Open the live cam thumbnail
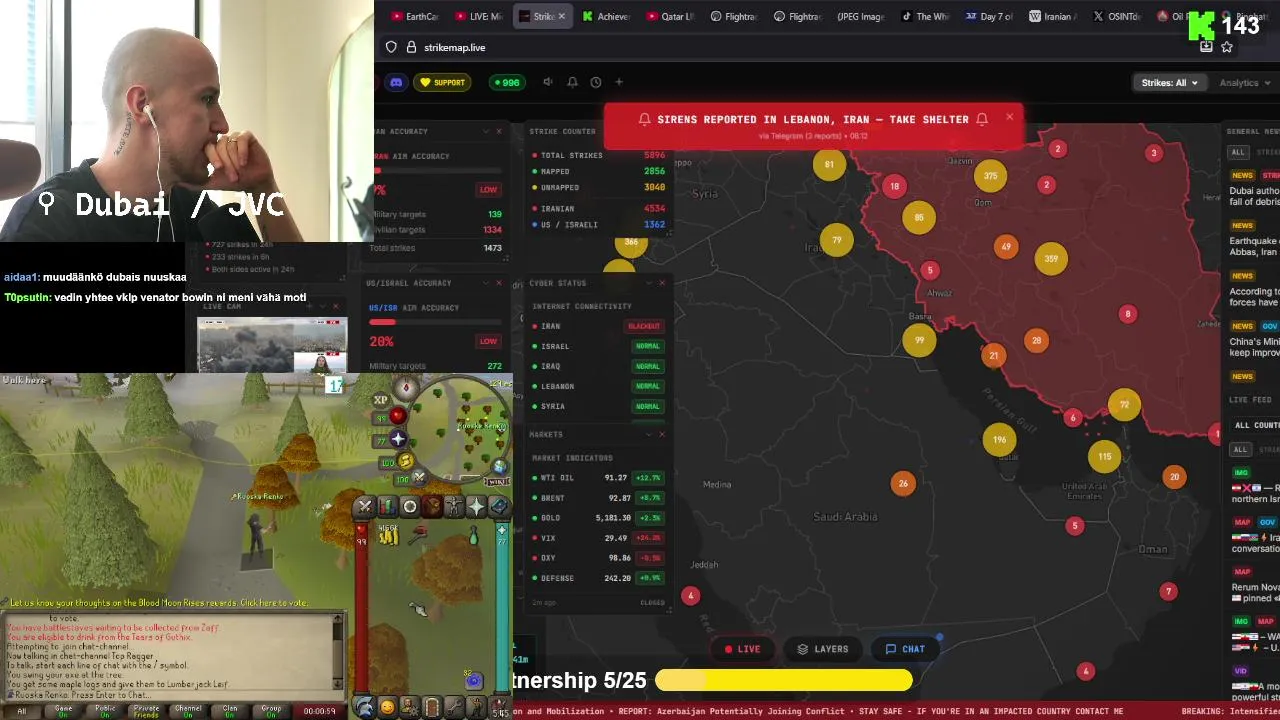Viewport: 1280px width, 720px height. [272, 345]
